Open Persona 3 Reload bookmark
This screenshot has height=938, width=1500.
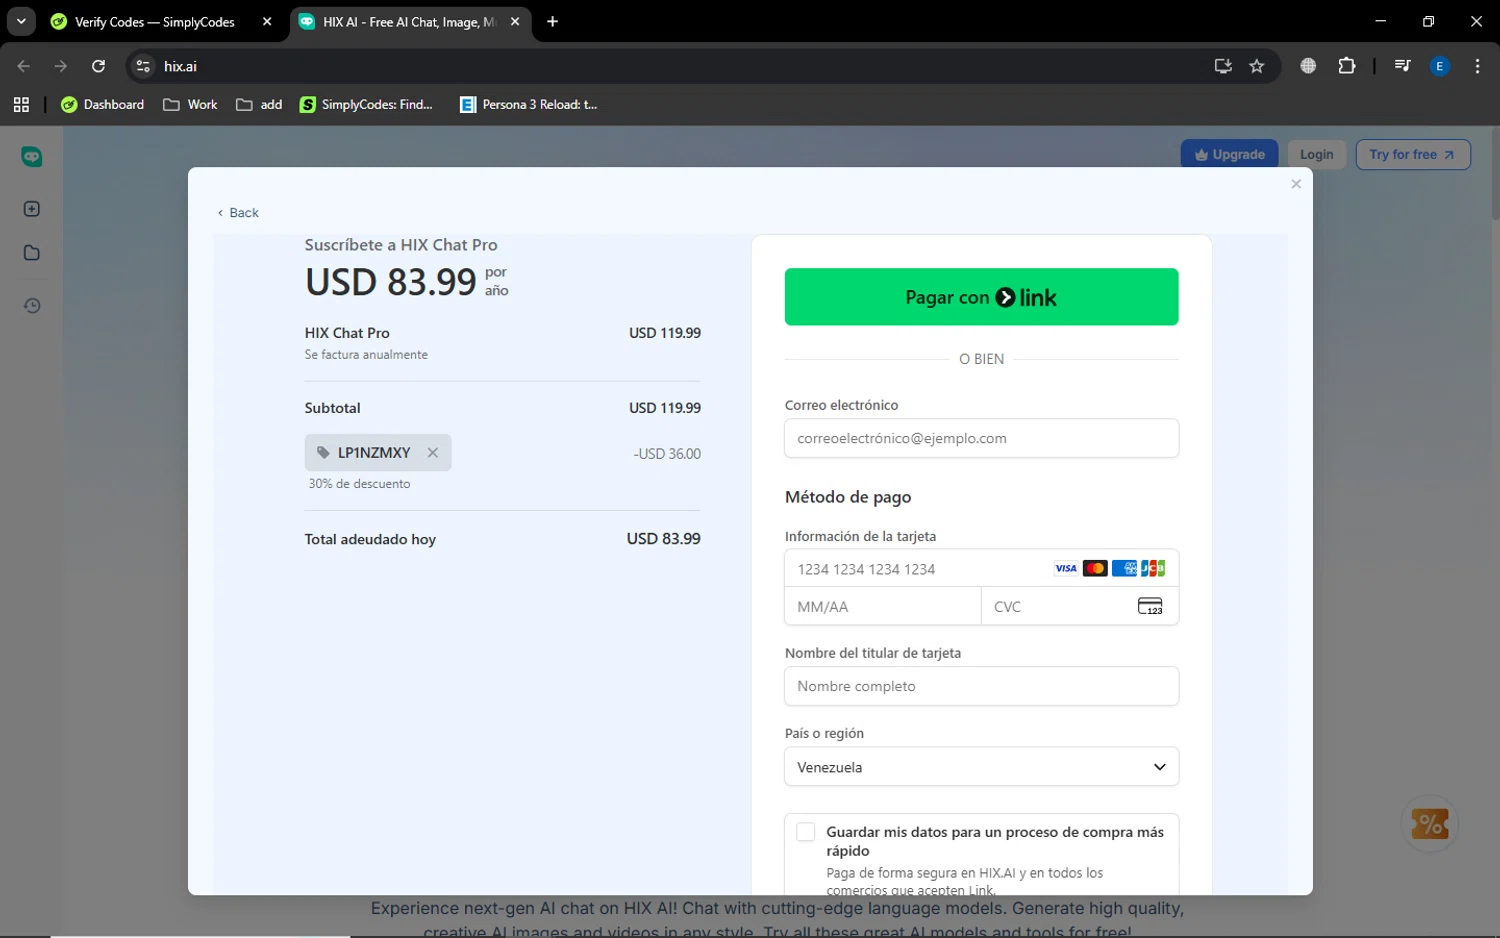pyautogui.click(x=528, y=104)
